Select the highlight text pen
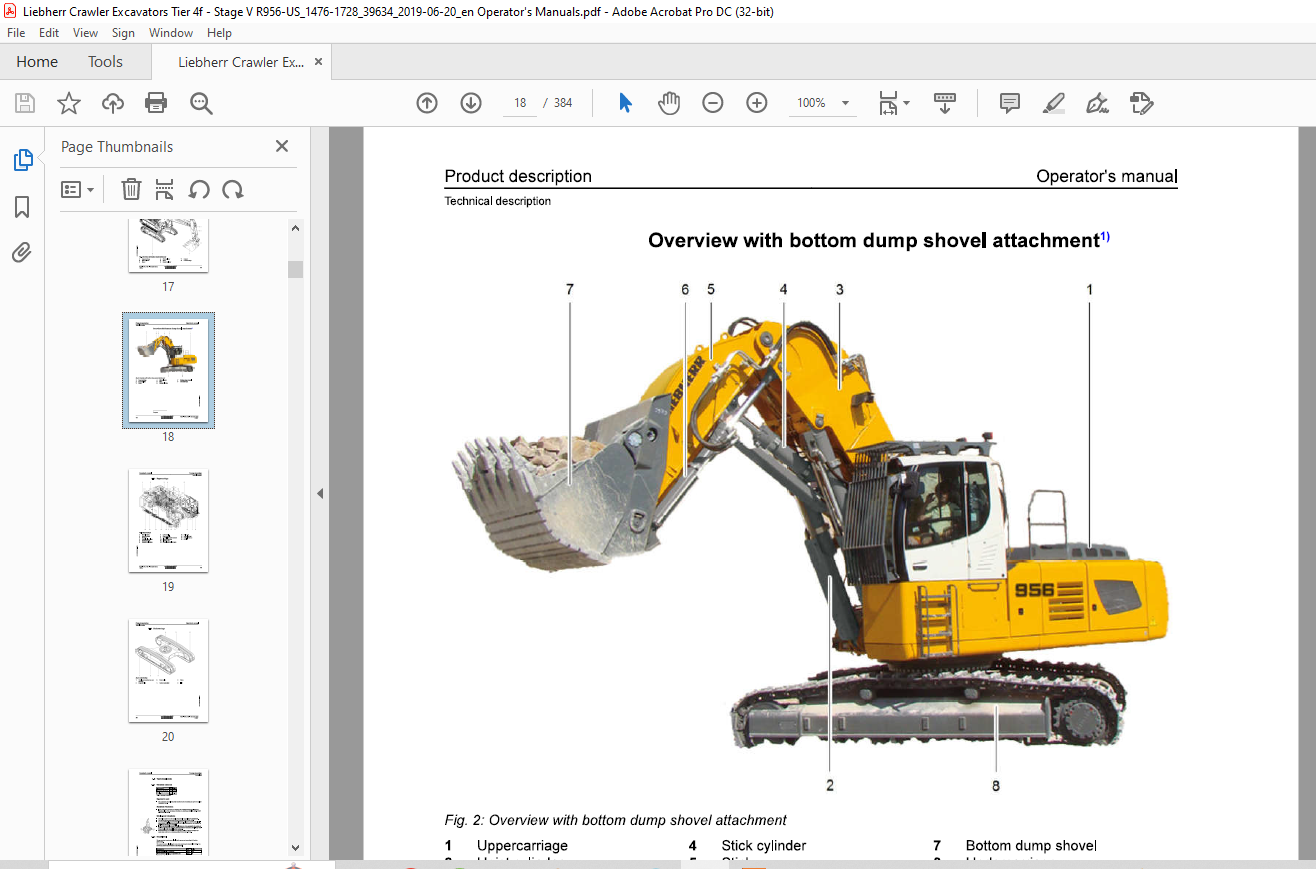The height and width of the screenshot is (869, 1316). [x=1054, y=103]
